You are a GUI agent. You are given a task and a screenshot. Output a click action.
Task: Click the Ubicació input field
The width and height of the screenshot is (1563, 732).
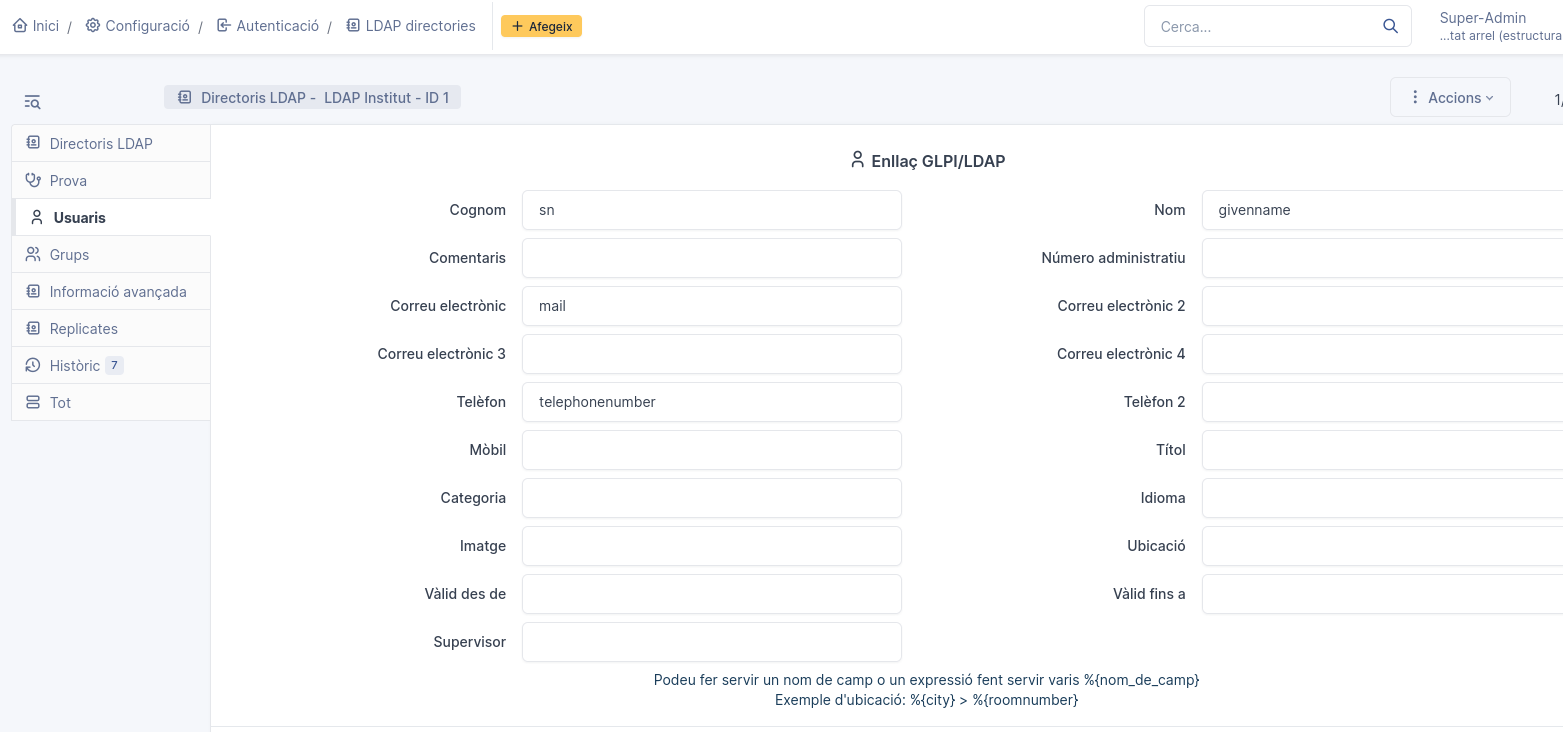(x=1382, y=546)
